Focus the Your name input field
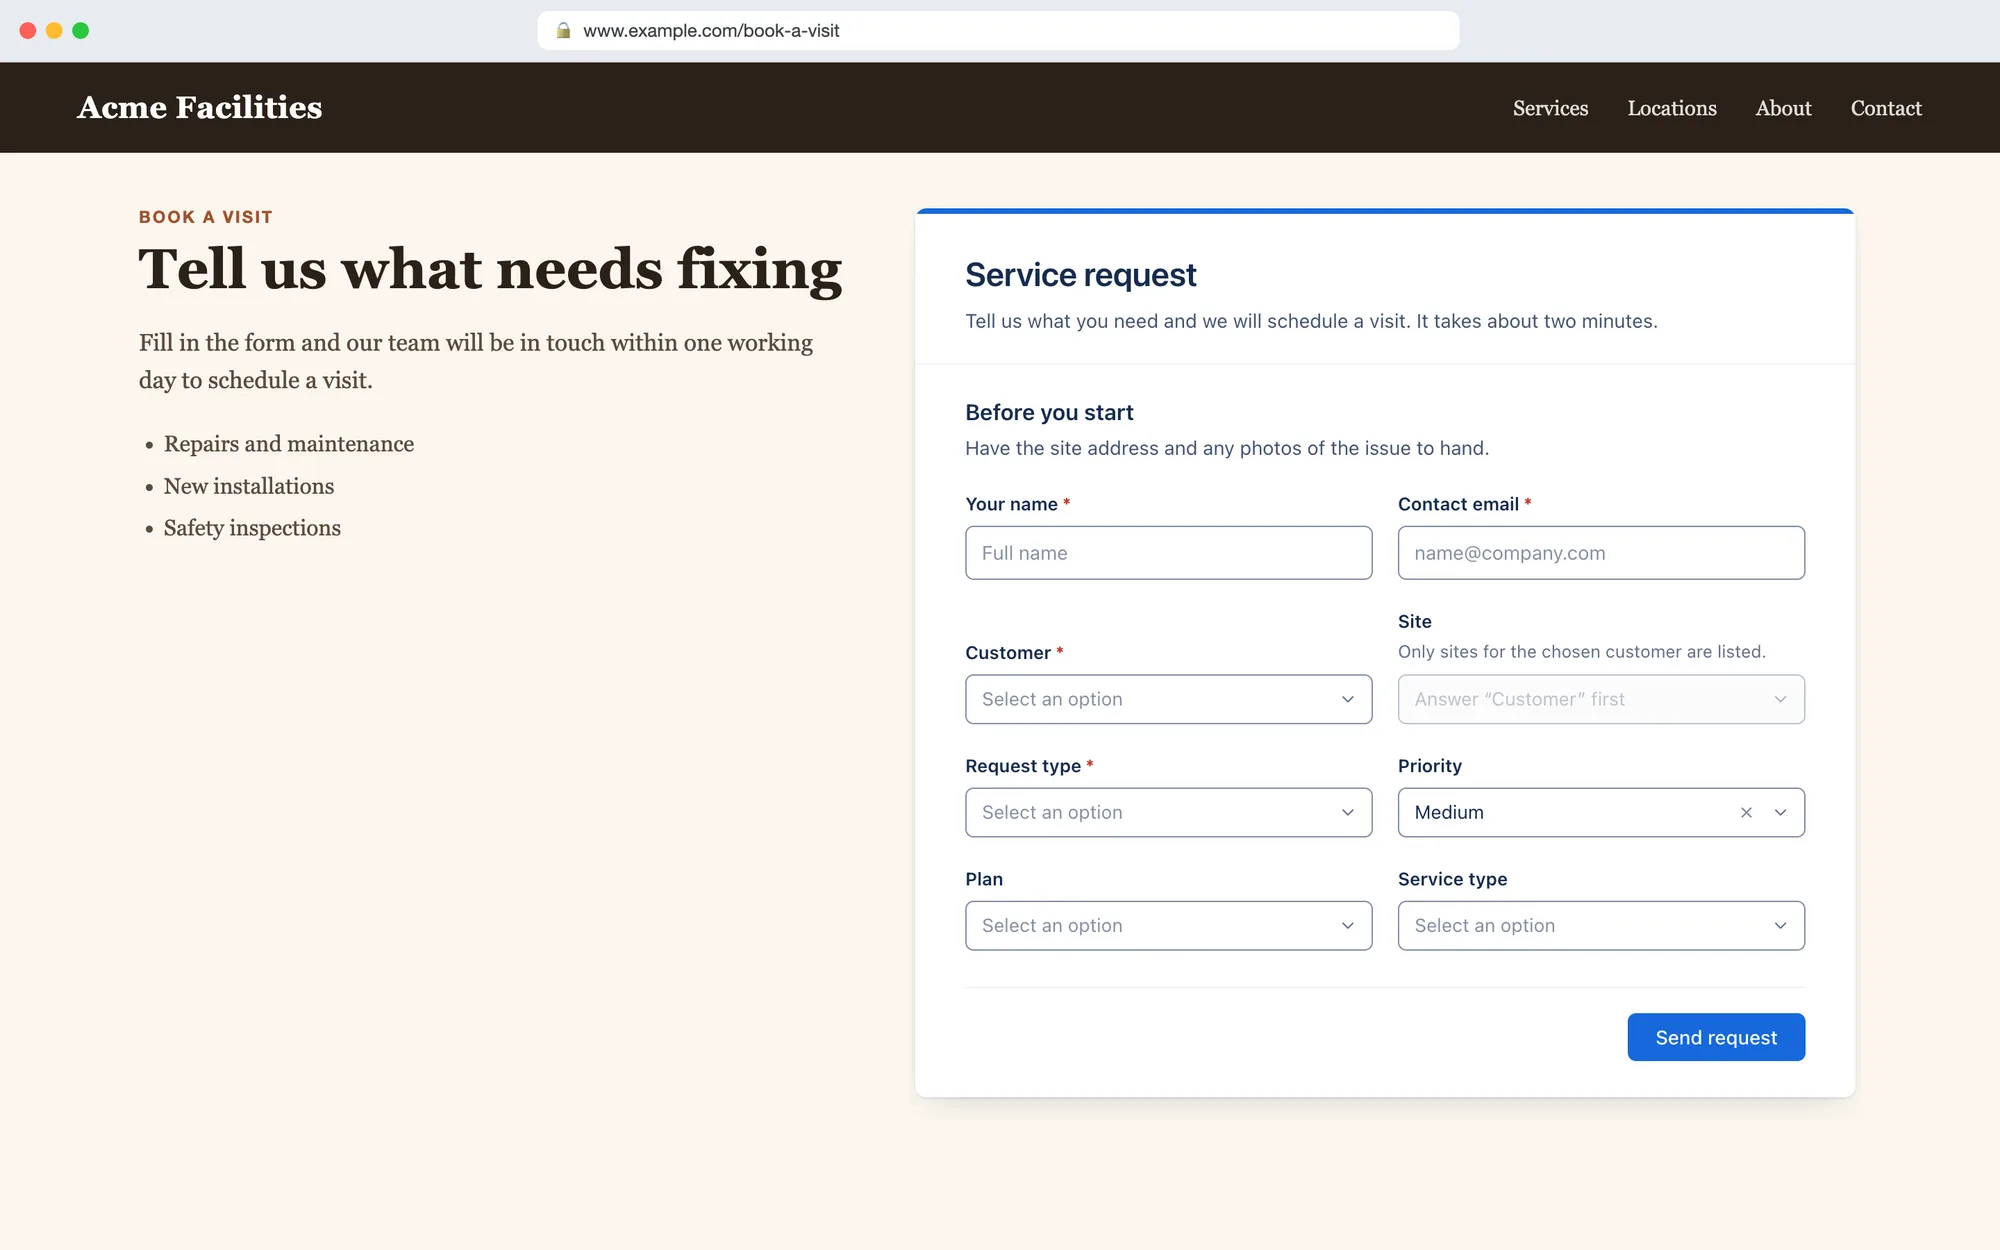Viewport: 2000px width, 1250px height. click(x=1168, y=553)
